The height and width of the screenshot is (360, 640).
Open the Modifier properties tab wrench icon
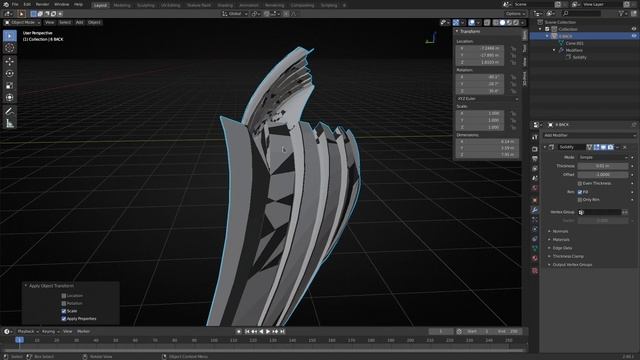tap(535, 210)
